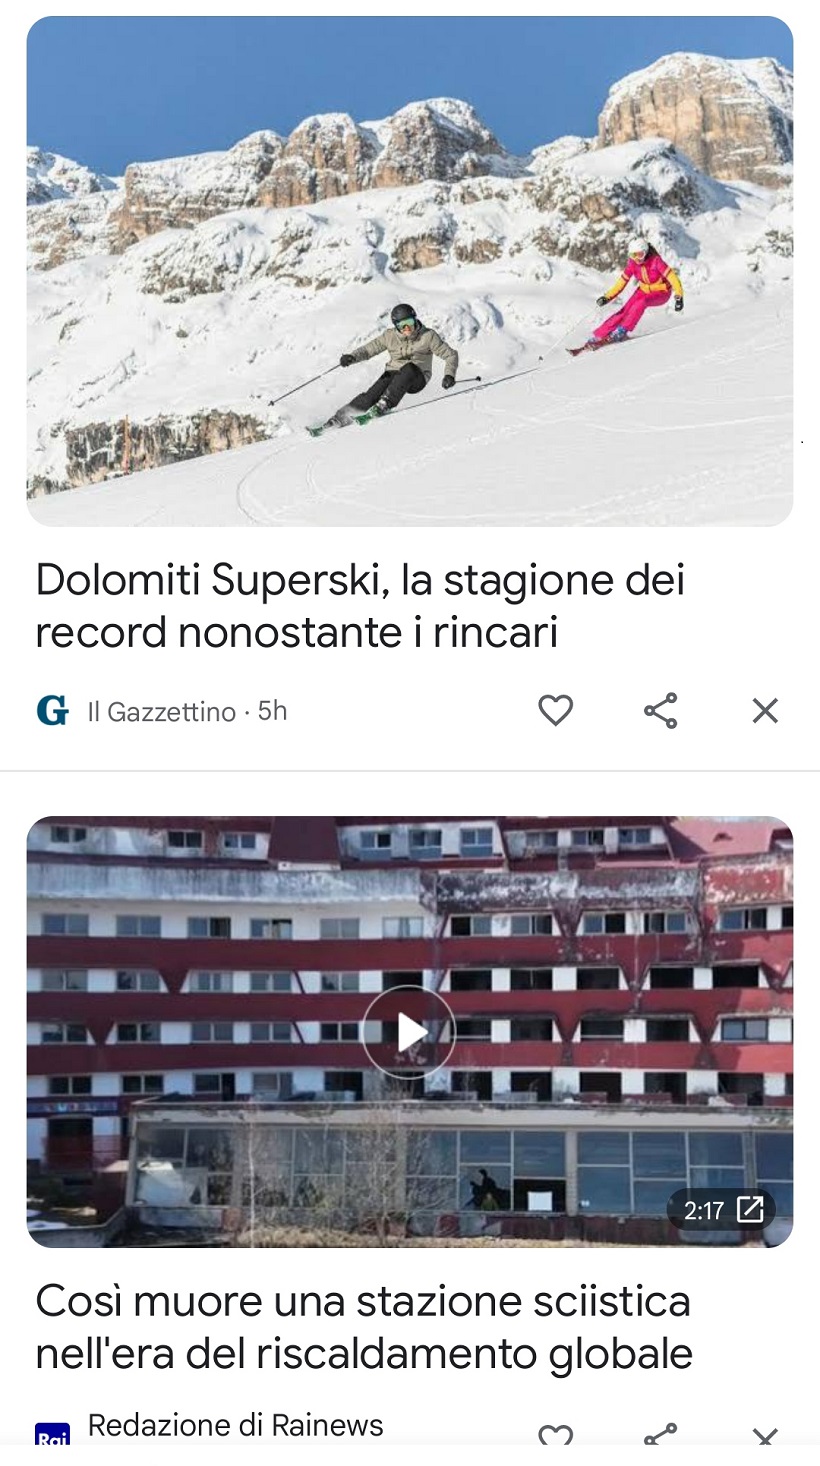The image size is (820, 1466).
Task: Open the Il Gazzettino source name
Action: coord(161,712)
